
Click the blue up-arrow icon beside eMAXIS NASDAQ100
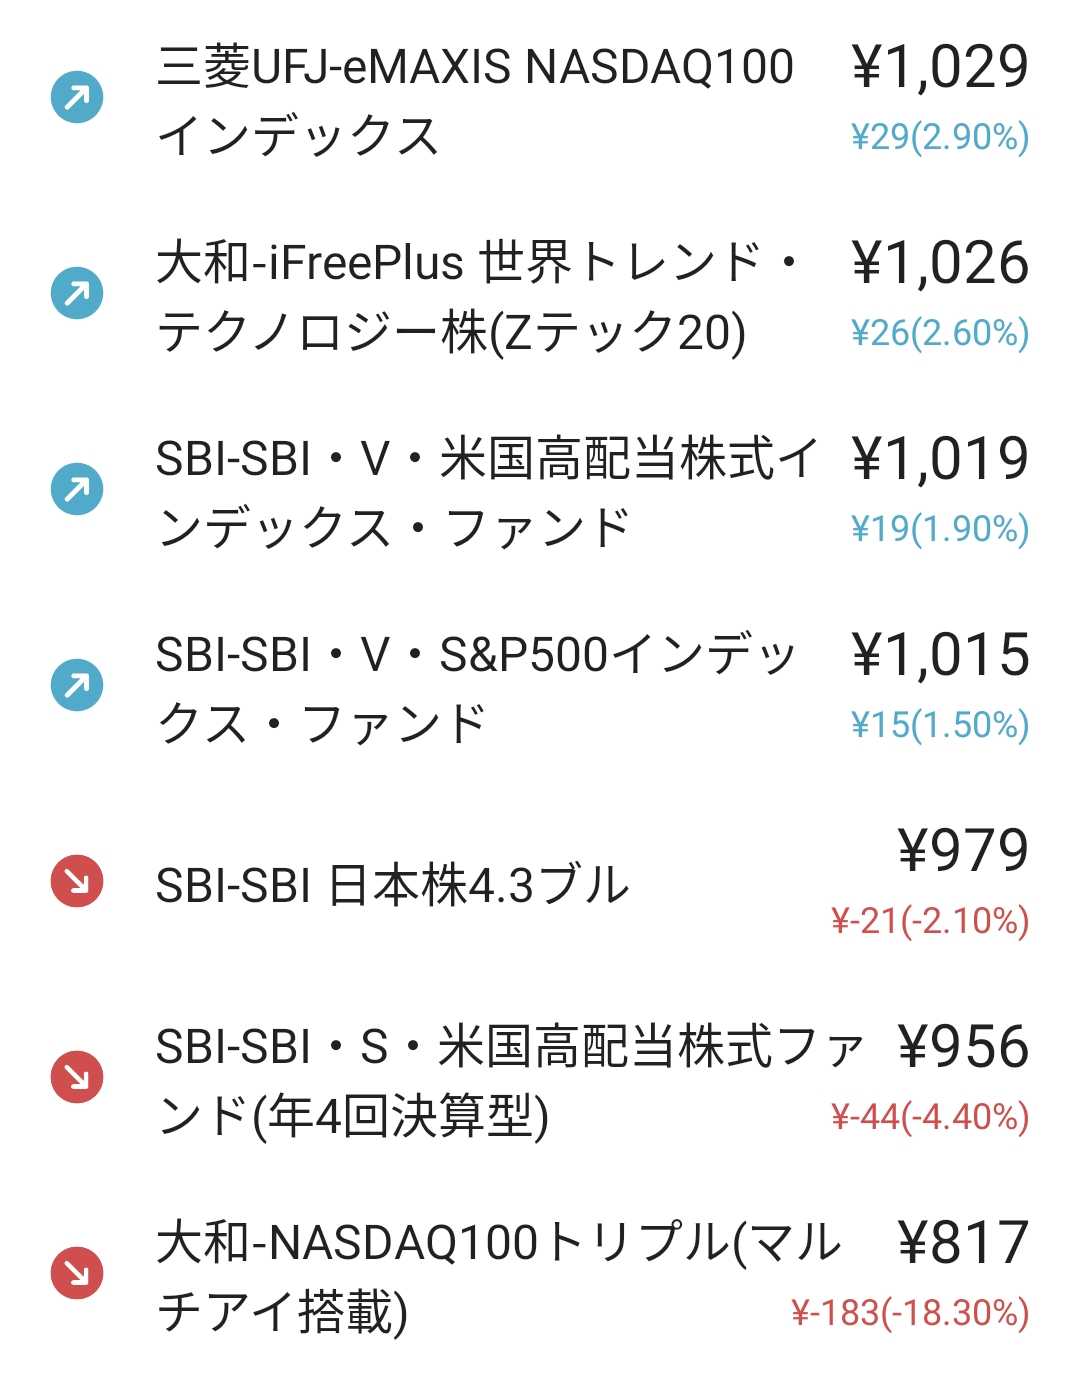[x=77, y=97]
